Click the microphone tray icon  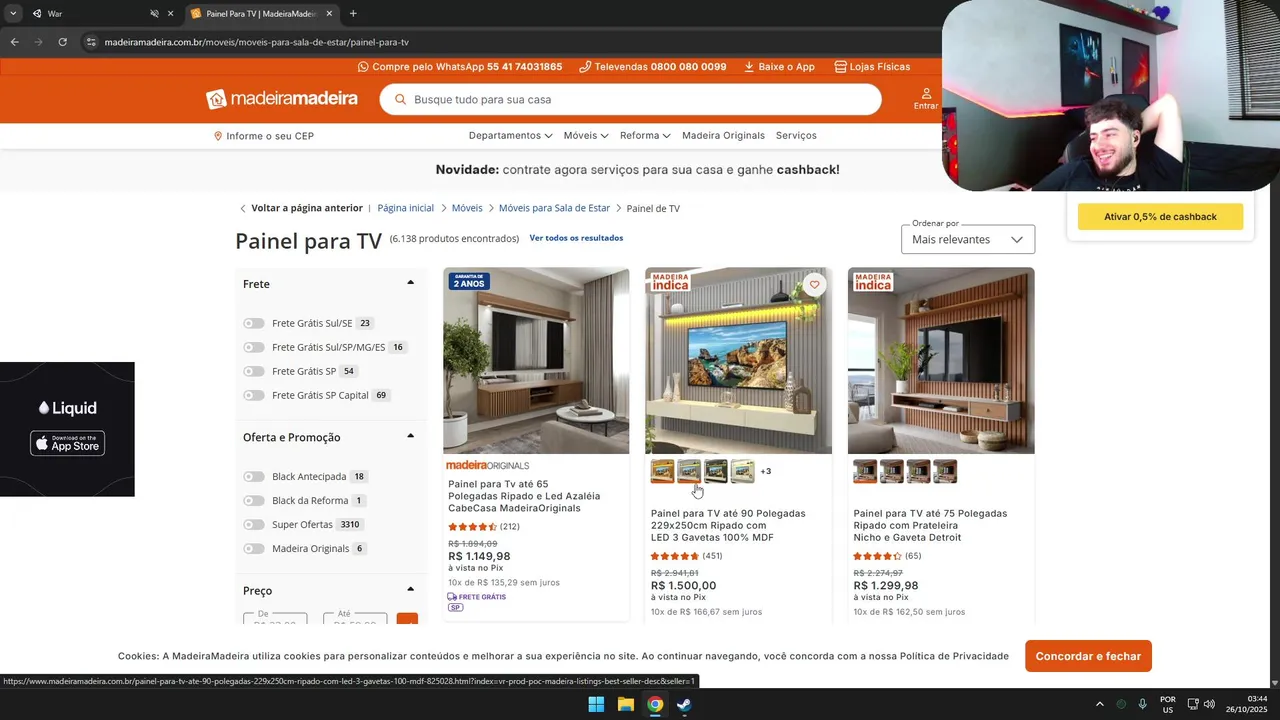coord(1142,704)
